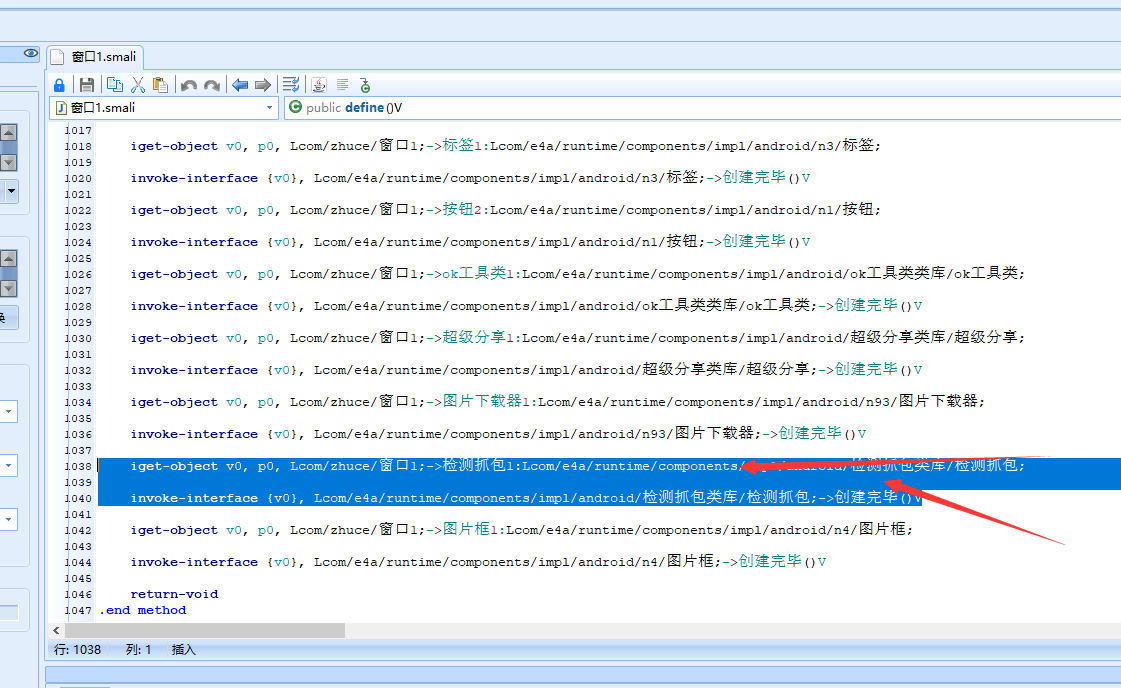Click the 图片框1 field name on line 1042

470,529
